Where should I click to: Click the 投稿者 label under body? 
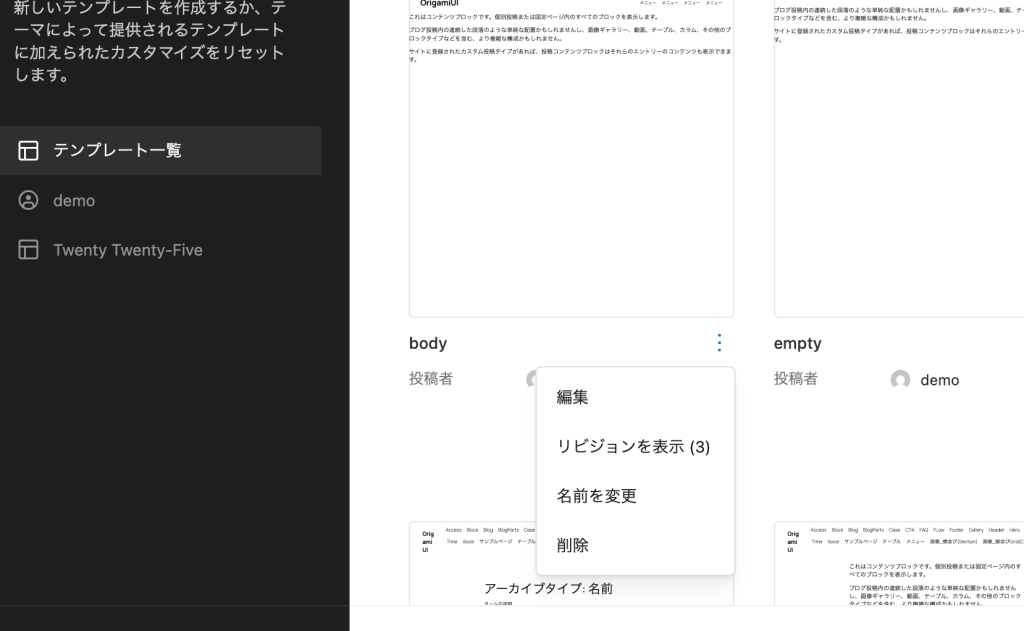[x=431, y=379]
